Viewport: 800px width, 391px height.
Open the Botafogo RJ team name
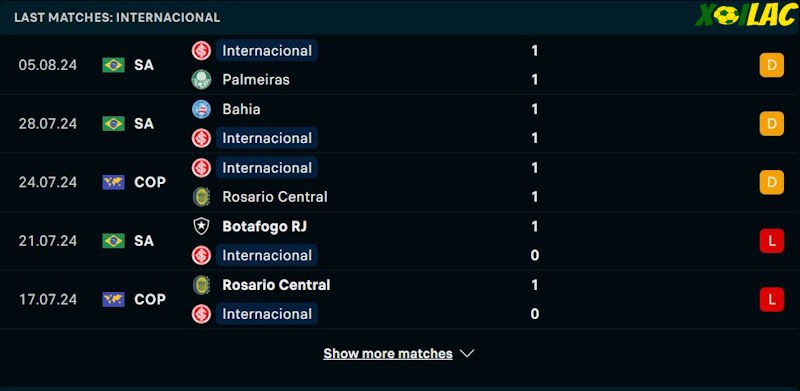(265, 226)
